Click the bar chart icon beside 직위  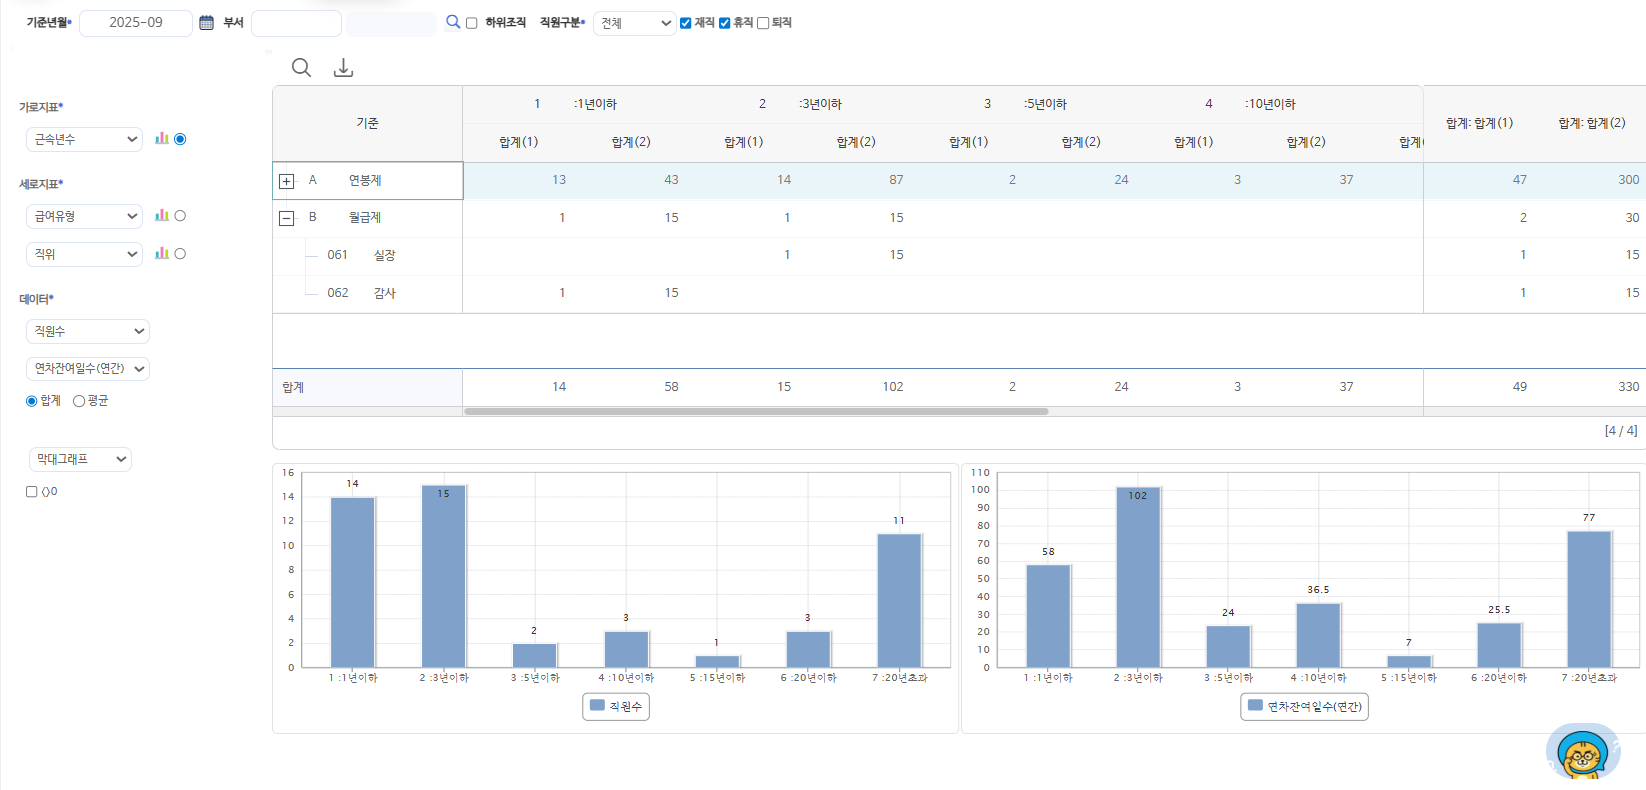[162, 253]
